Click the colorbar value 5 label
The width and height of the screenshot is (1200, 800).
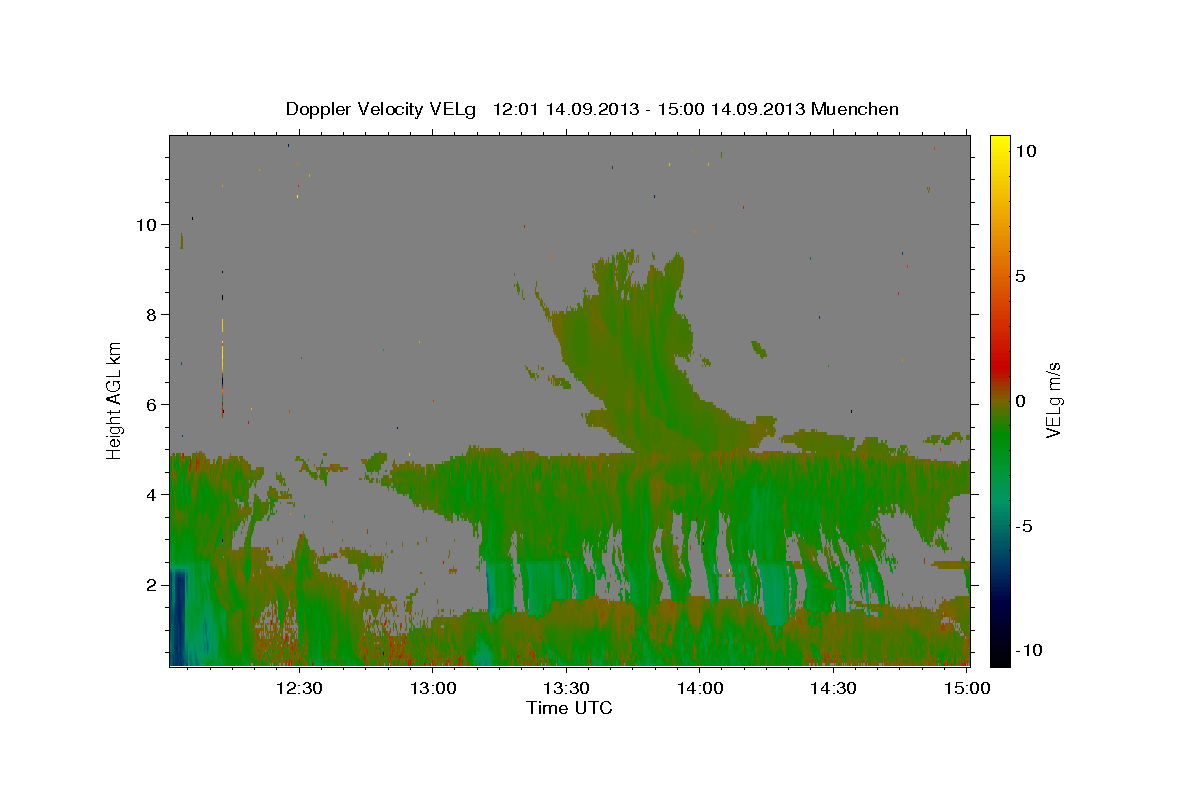1020,275
